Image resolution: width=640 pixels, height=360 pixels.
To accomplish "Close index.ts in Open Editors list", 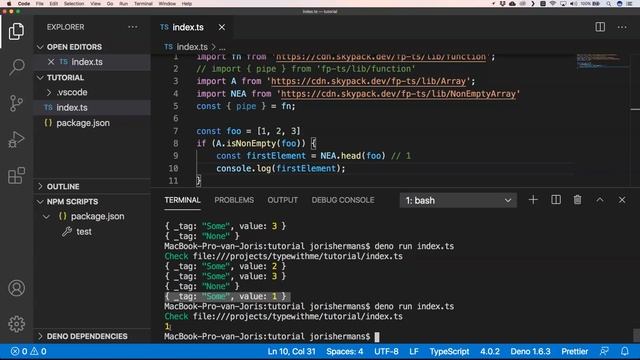I will [x=51, y=62].
